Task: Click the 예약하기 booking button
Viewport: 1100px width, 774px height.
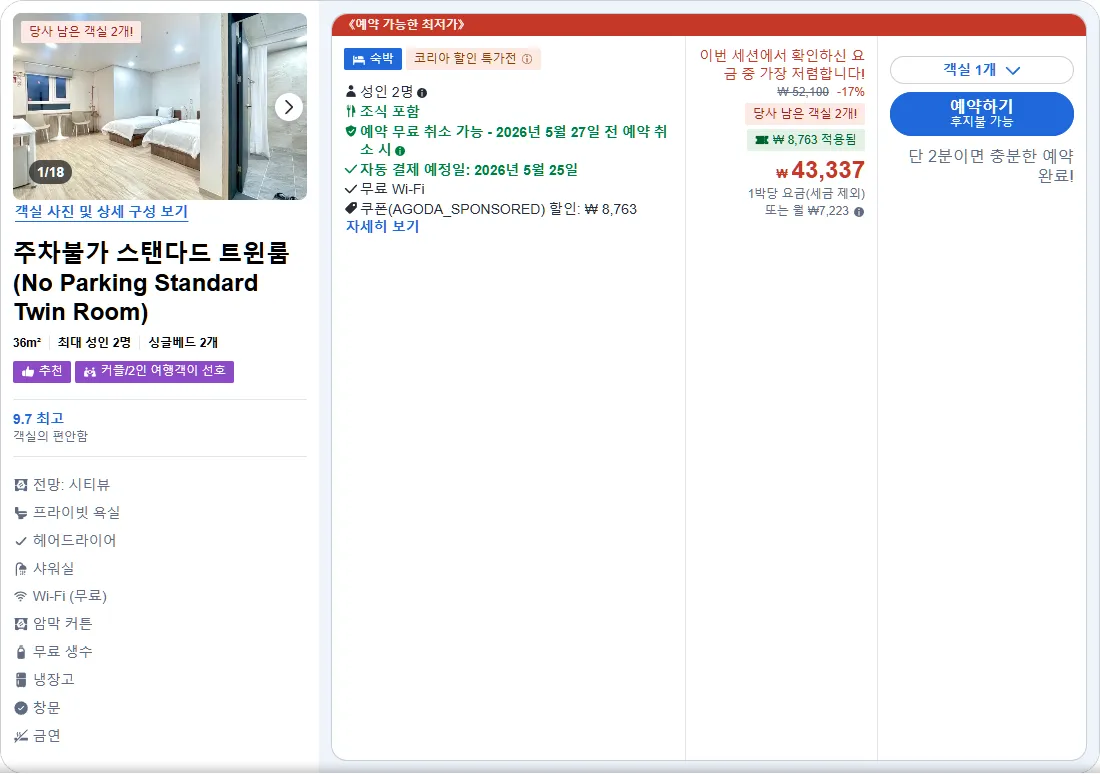Action: click(x=981, y=114)
